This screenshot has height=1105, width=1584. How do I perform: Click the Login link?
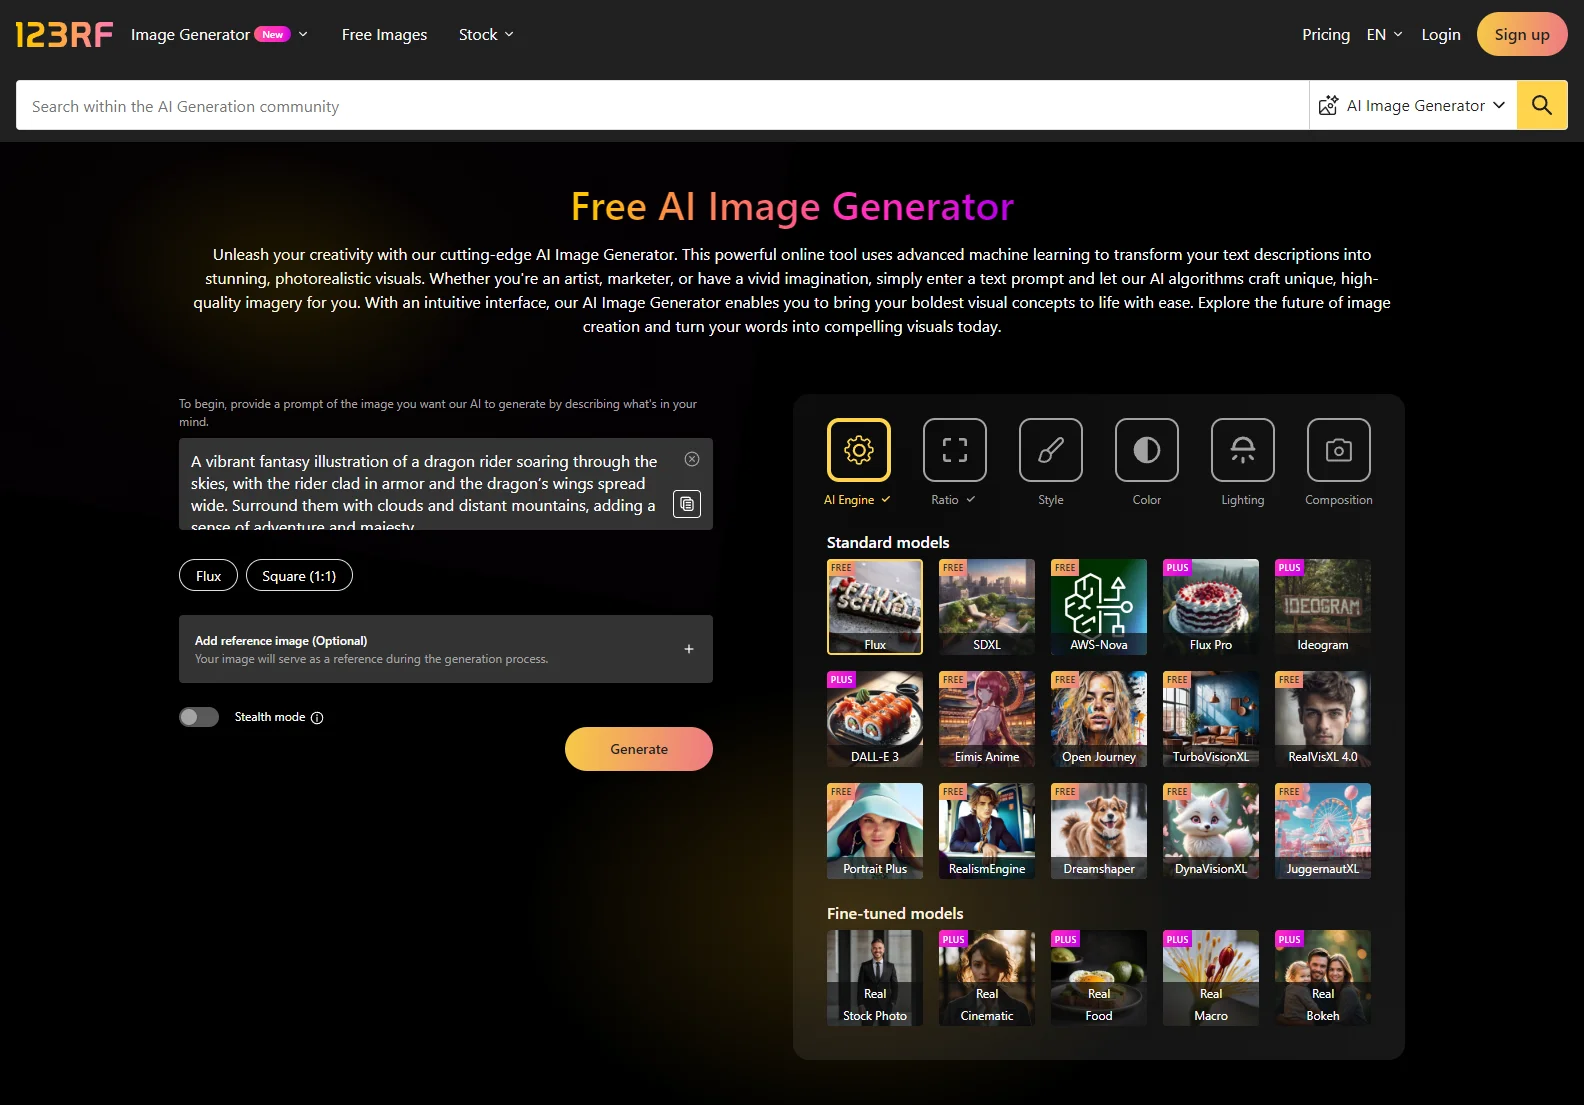click(x=1441, y=35)
